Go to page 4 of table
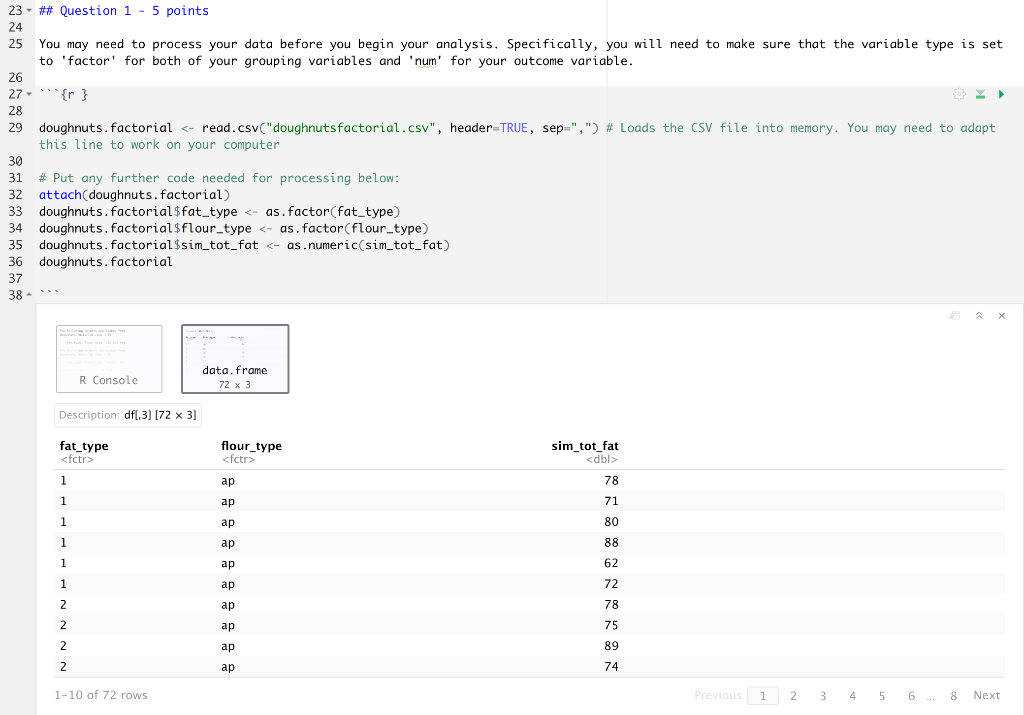 [852, 696]
